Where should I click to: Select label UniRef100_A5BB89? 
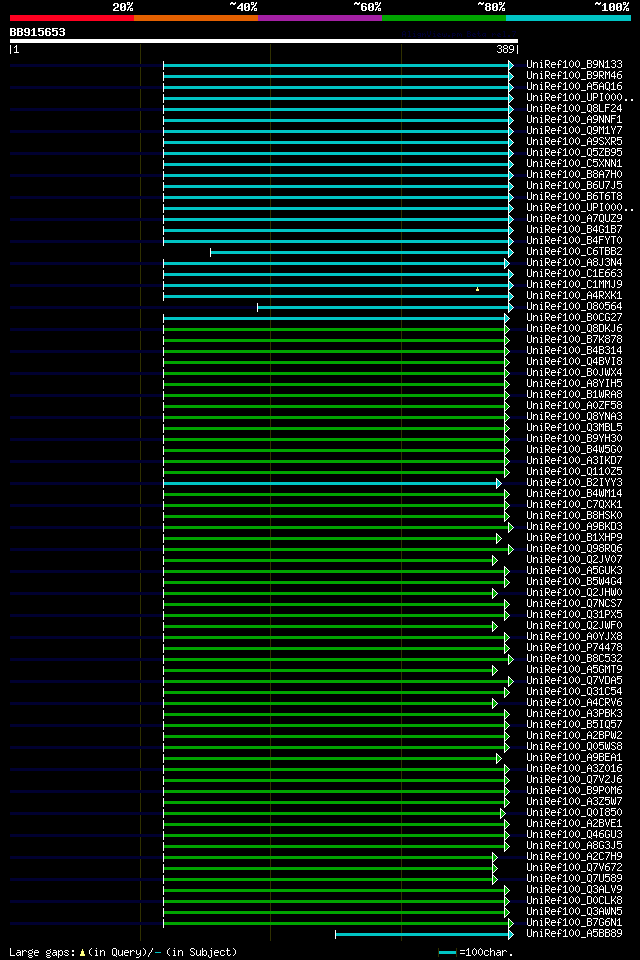coord(574,935)
